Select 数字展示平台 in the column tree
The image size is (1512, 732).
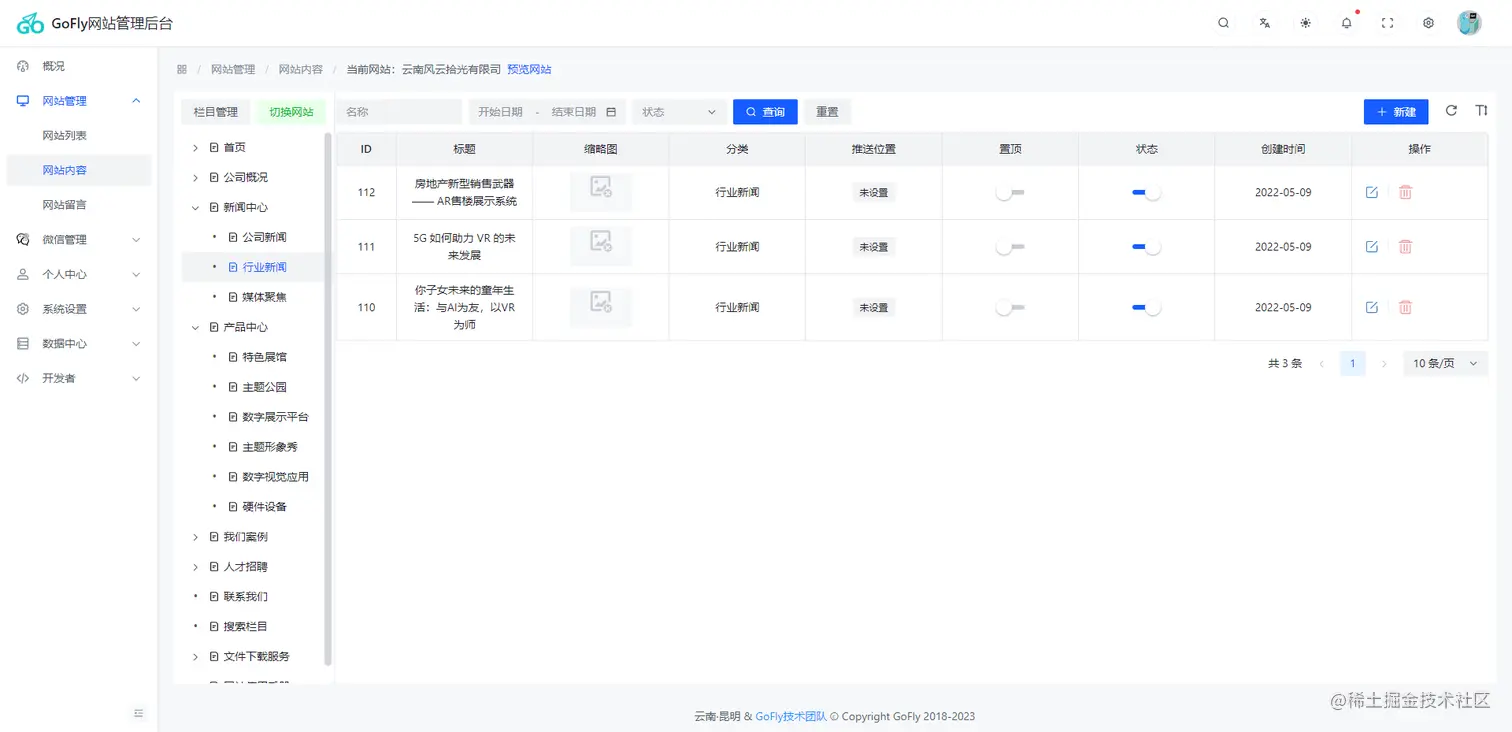(275, 418)
